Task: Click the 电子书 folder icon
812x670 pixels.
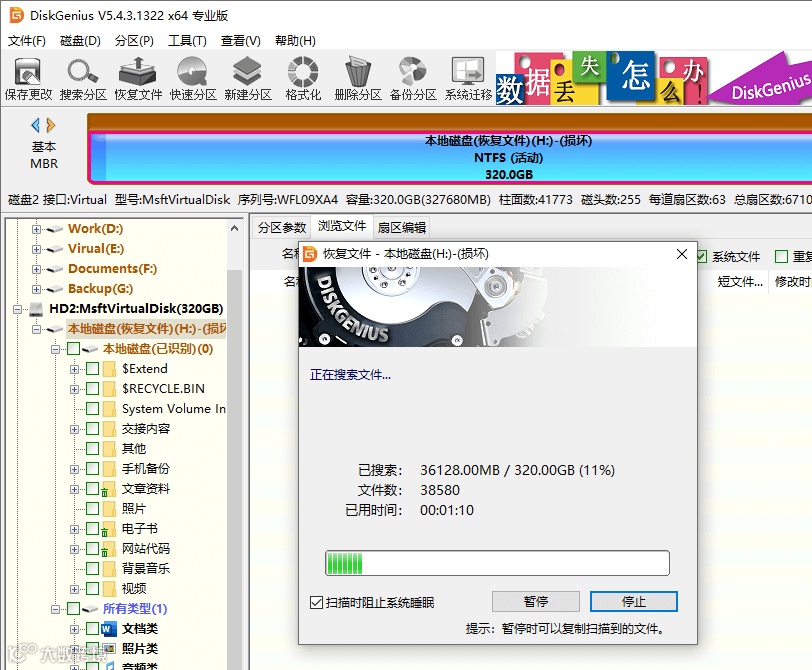Action: [x=108, y=529]
